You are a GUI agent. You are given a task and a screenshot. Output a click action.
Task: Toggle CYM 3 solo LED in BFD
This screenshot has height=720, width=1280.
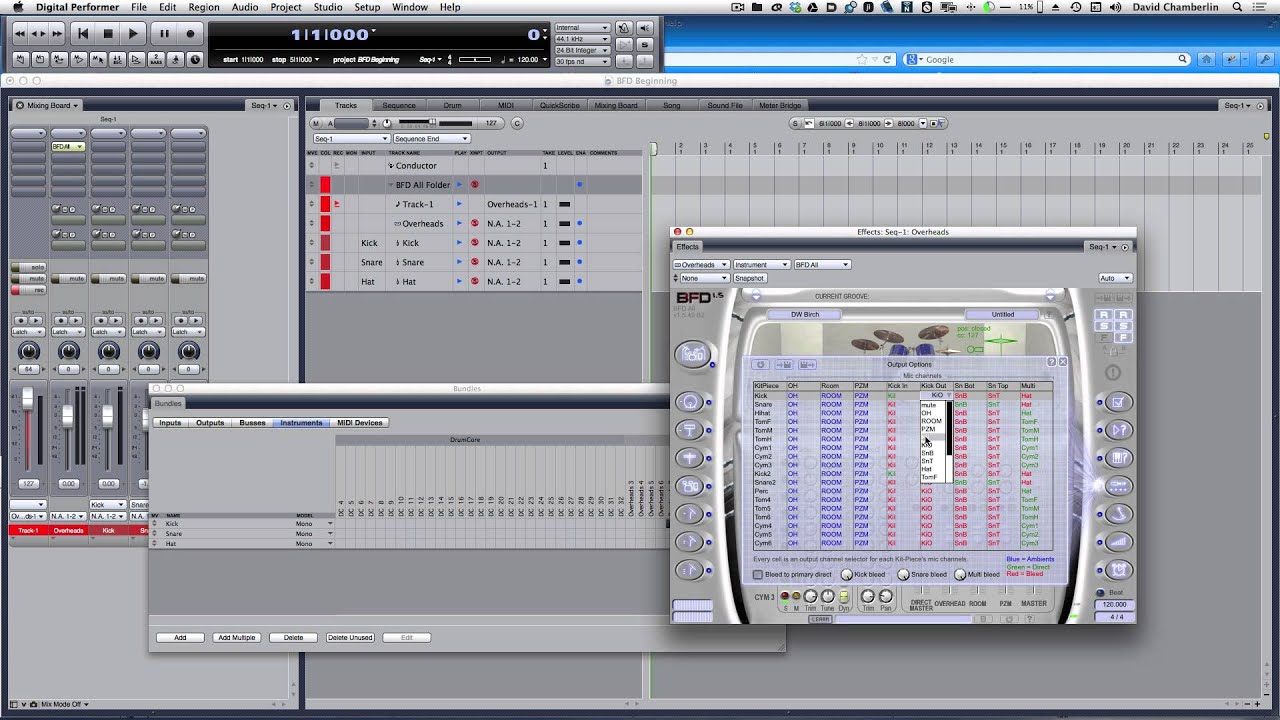(784, 596)
